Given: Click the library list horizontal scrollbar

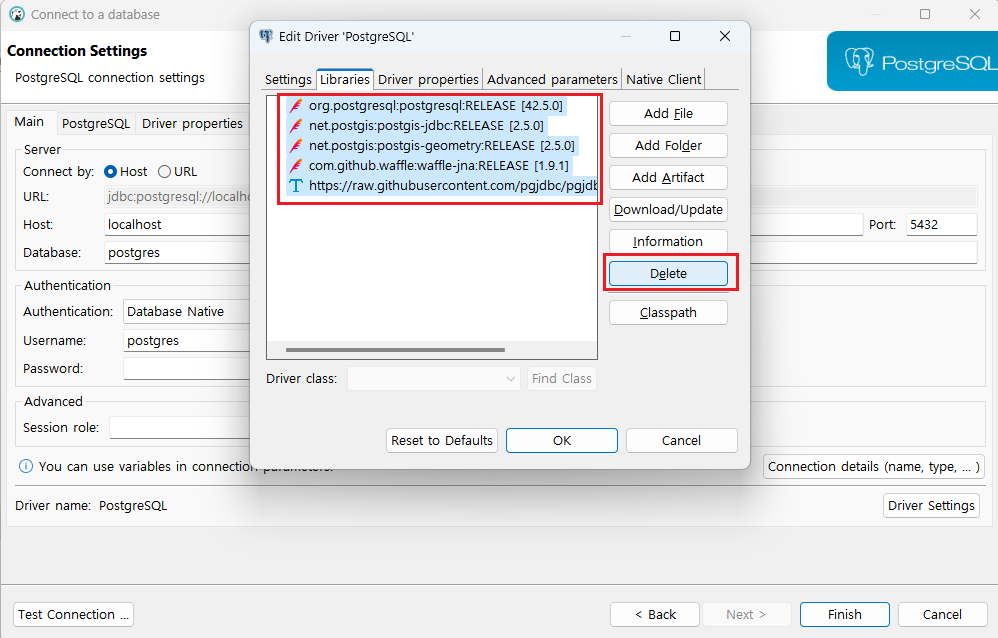Looking at the screenshot, I should point(395,350).
